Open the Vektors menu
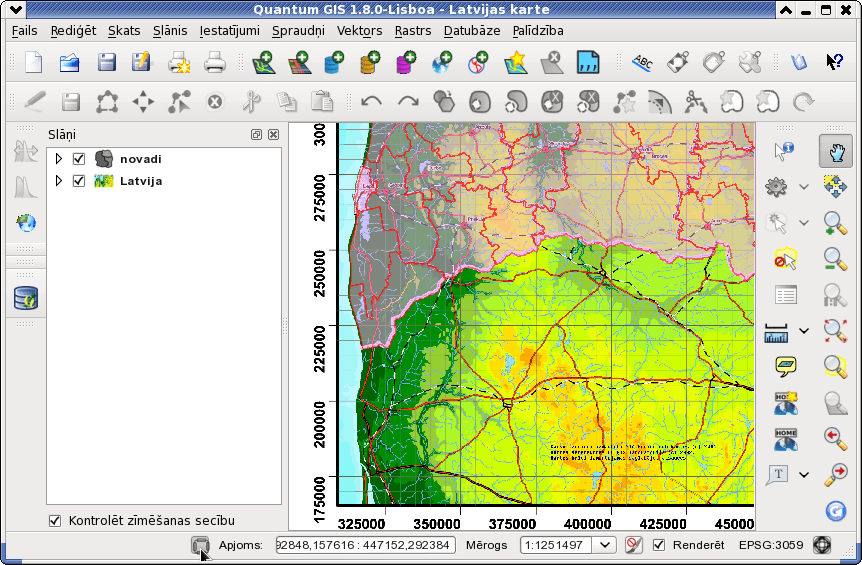Image resolution: width=862 pixels, height=565 pixels. [360, 31]
